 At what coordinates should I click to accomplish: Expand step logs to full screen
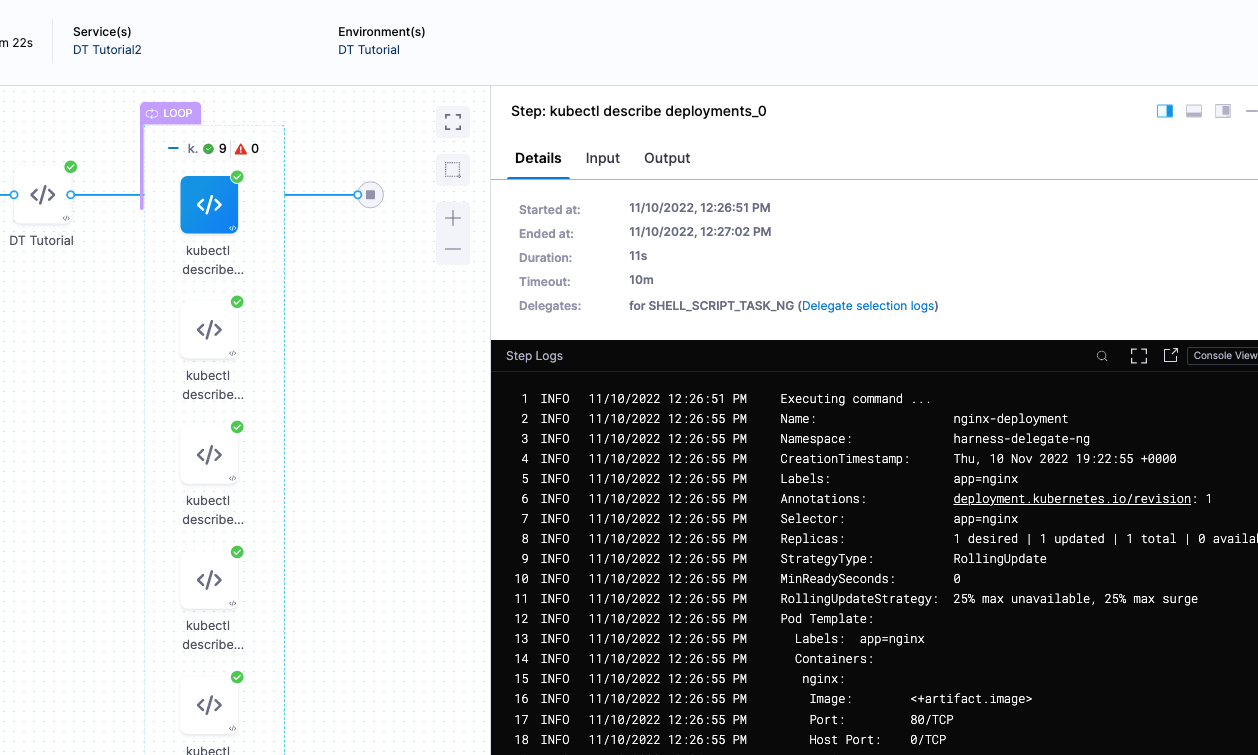coord(1138,356)
